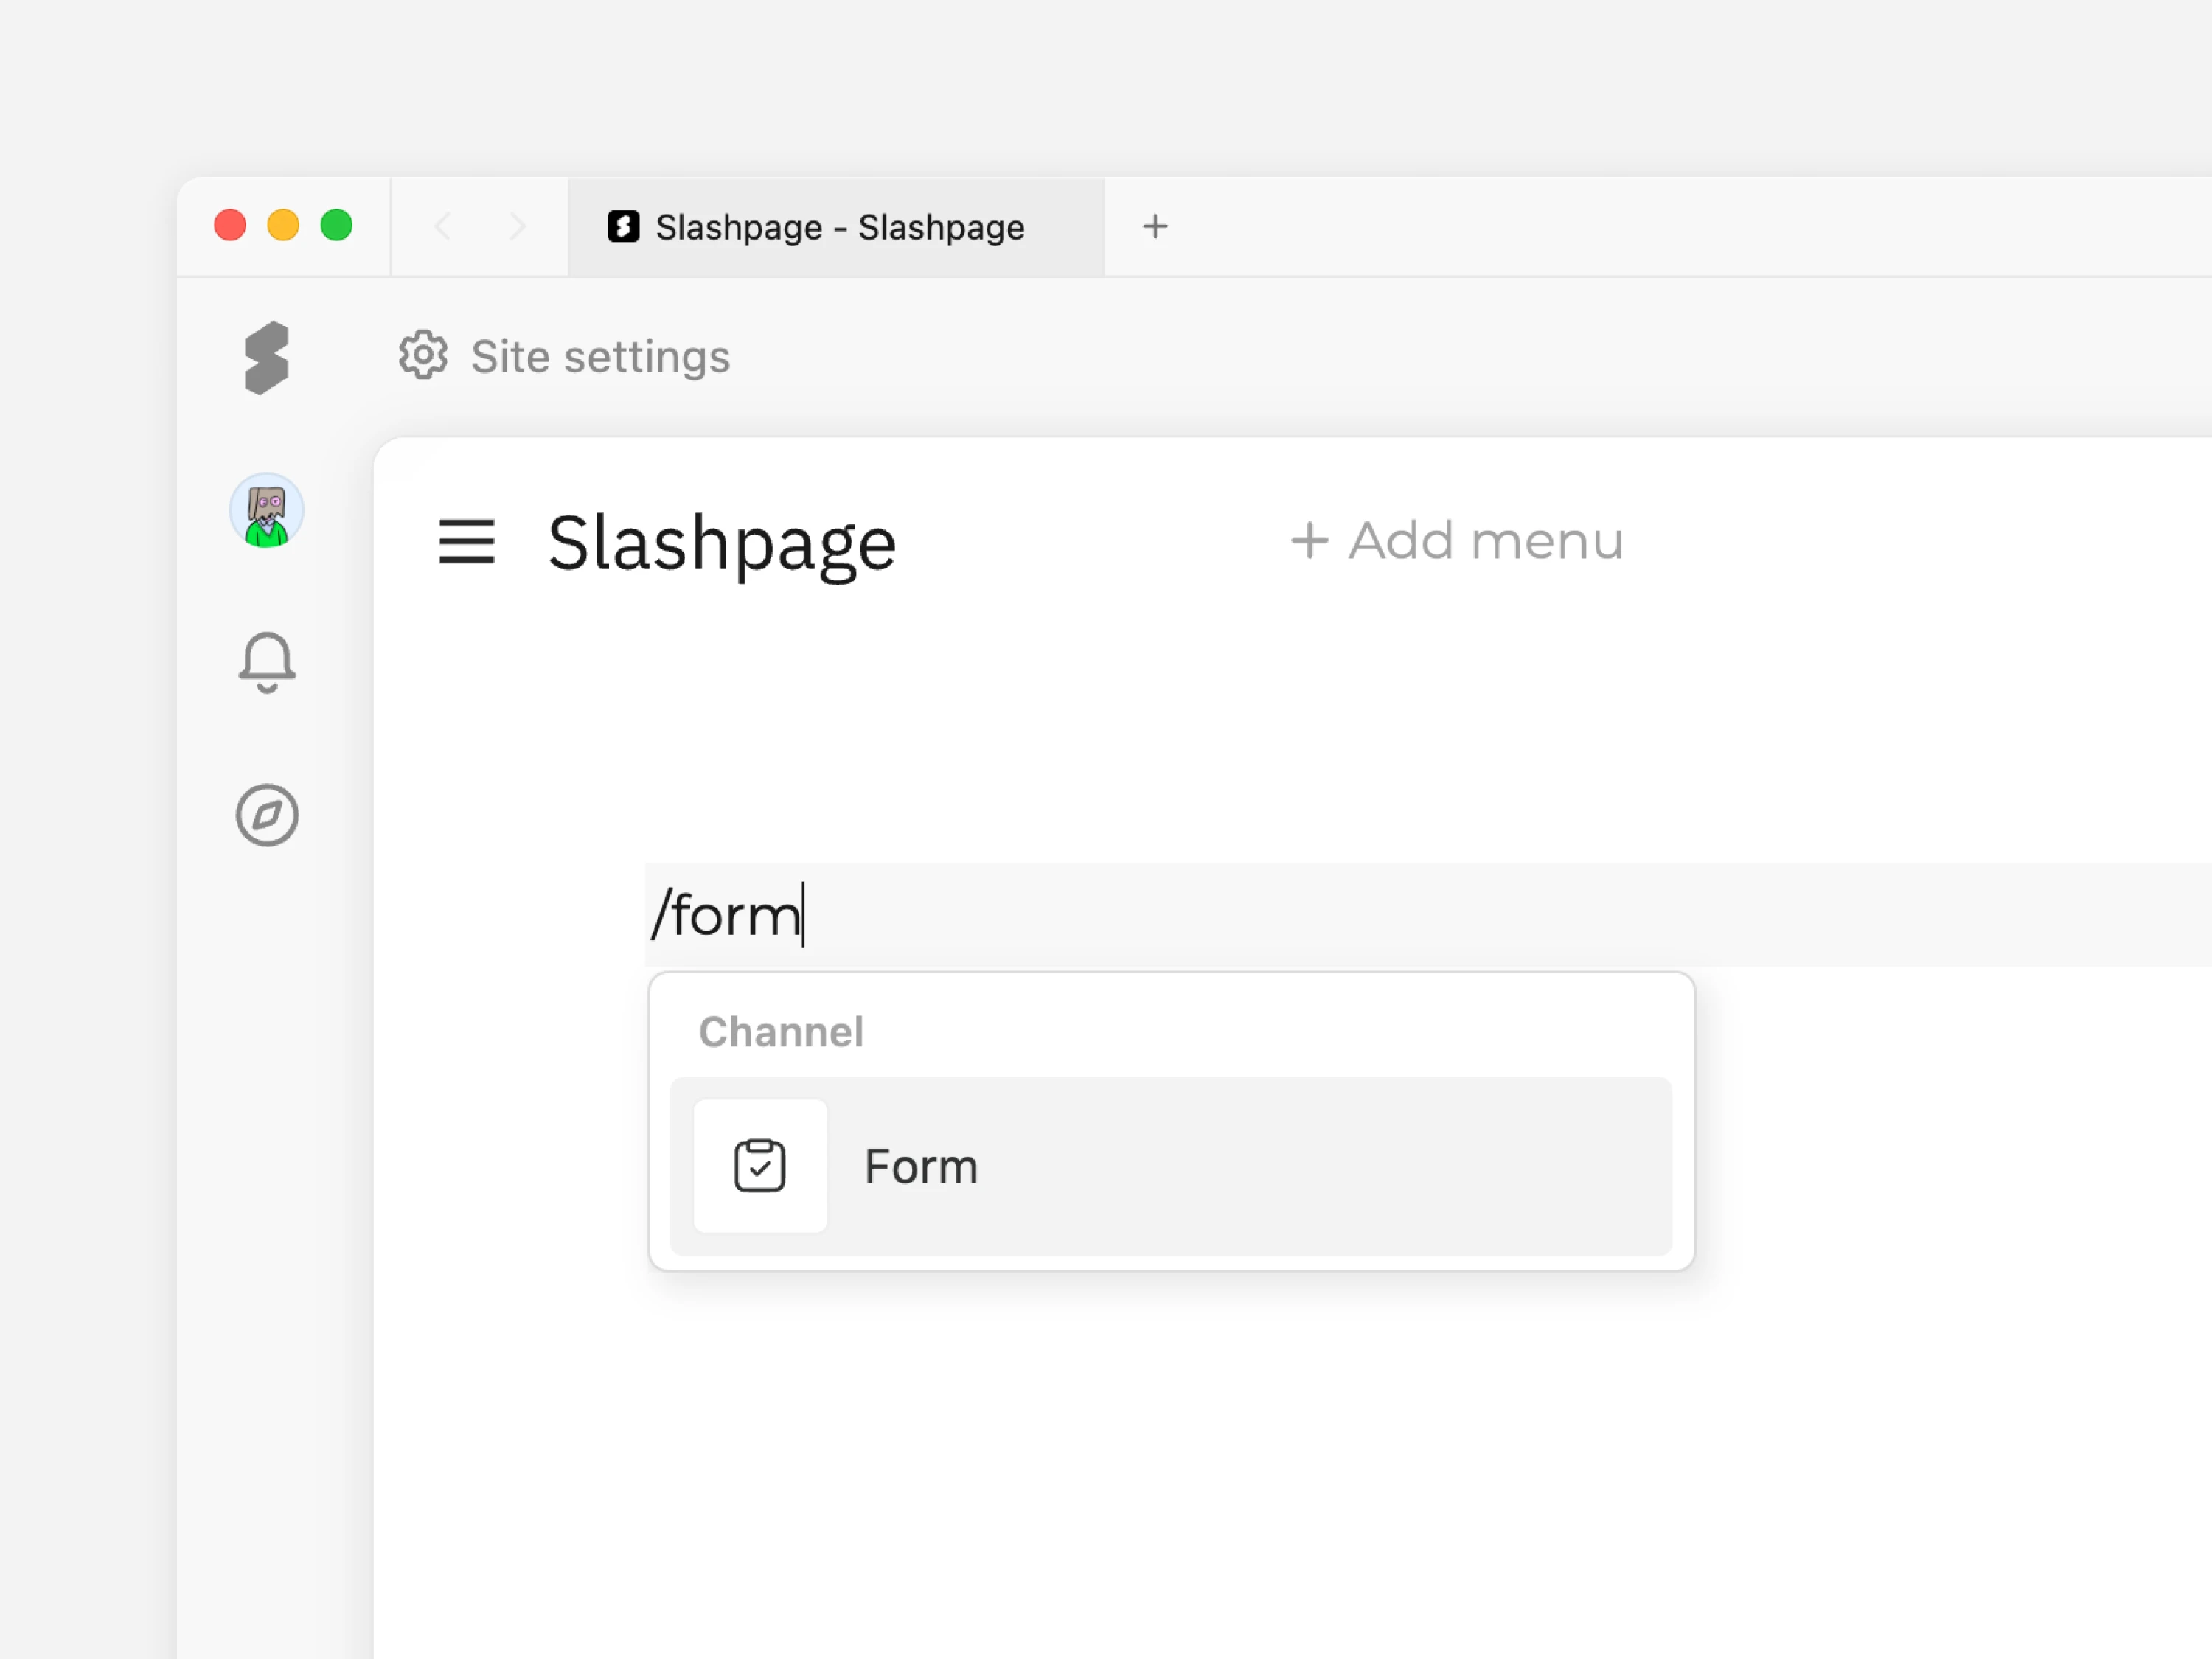2212x1659 pixels.
Task: Click the plus icon beside Add menu
Action: (1309, 541)
